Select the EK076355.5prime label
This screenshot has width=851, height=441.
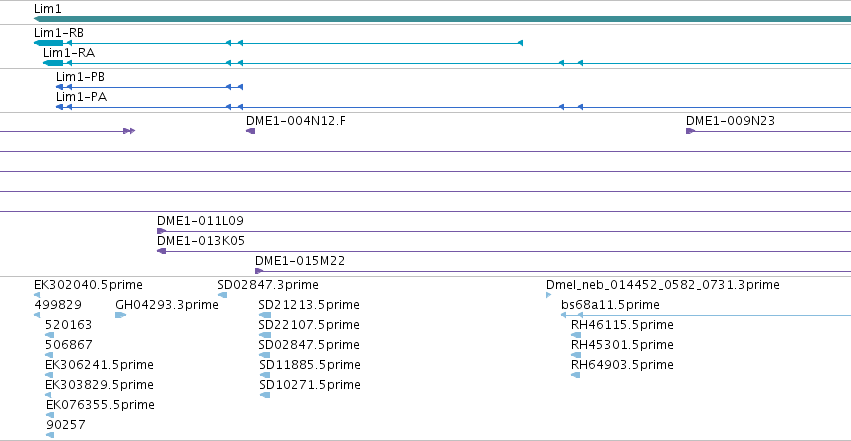click(x=100, y=405)
